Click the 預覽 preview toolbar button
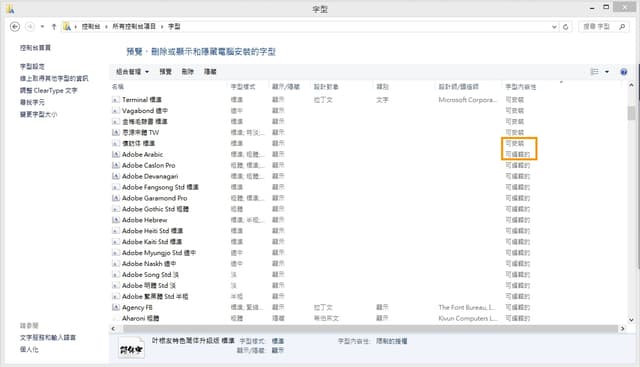 pos(165,72)
